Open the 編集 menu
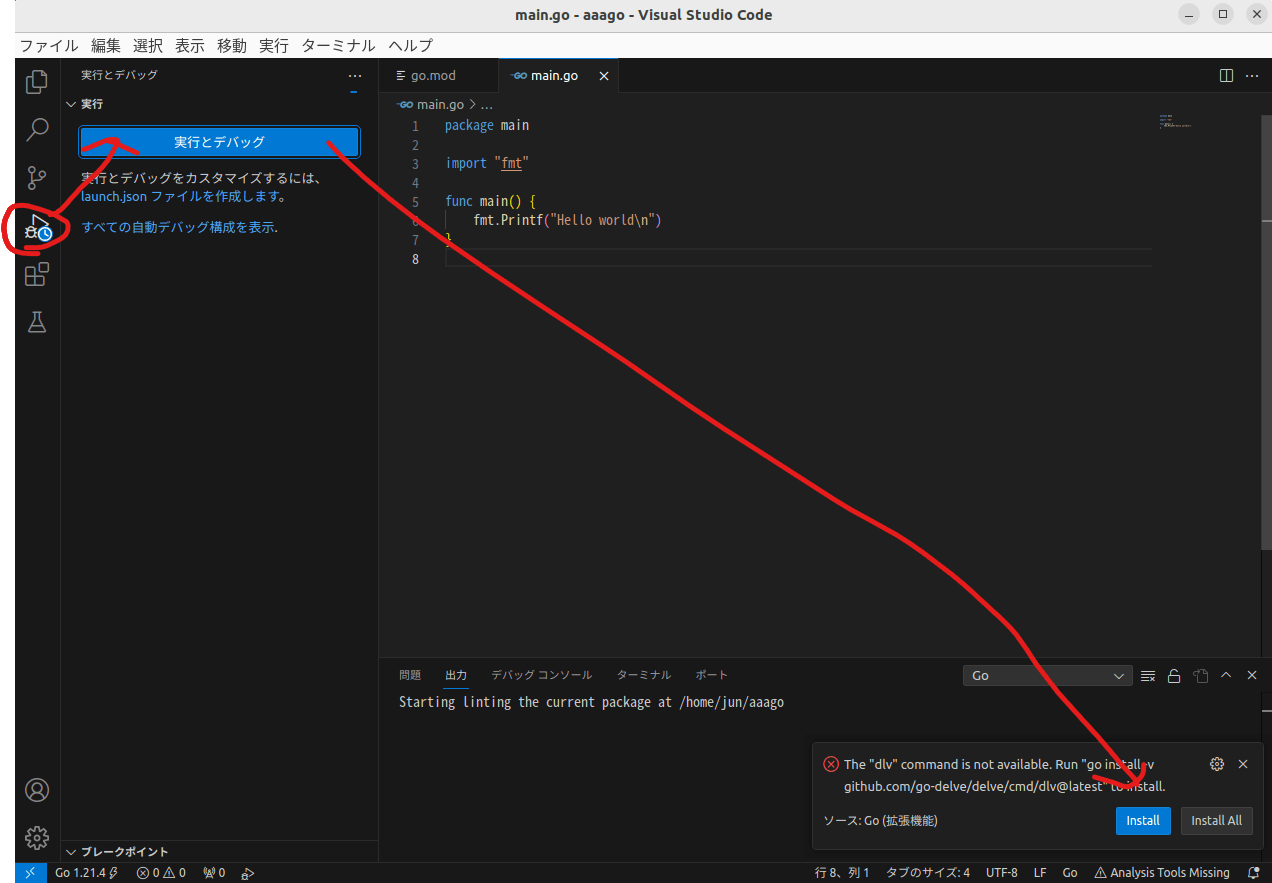1272x883 pixels. (x=106, y=45)
